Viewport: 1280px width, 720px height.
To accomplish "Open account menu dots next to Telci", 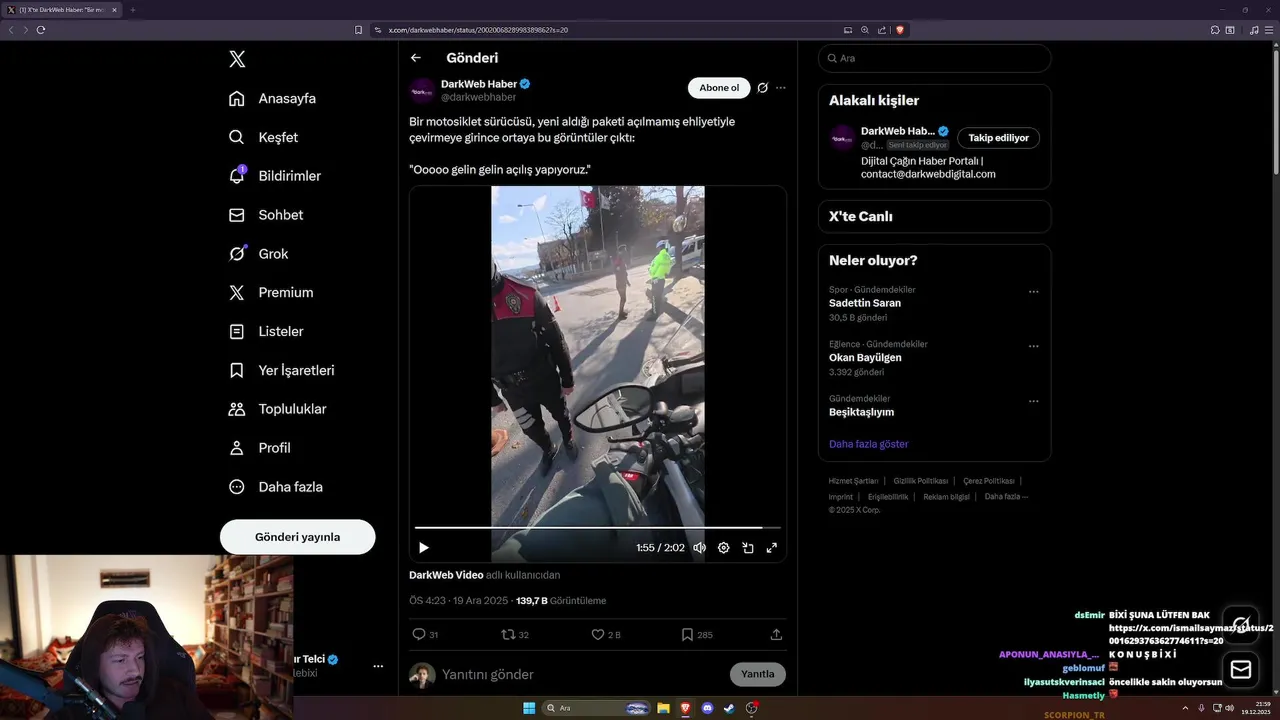I will click(378, 666).
